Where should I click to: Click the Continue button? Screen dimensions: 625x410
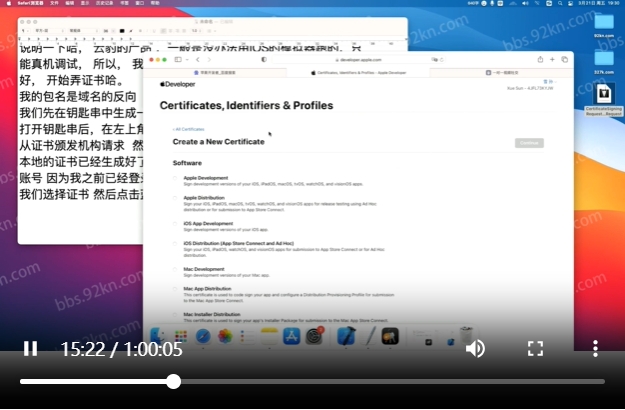click(529, 143)
